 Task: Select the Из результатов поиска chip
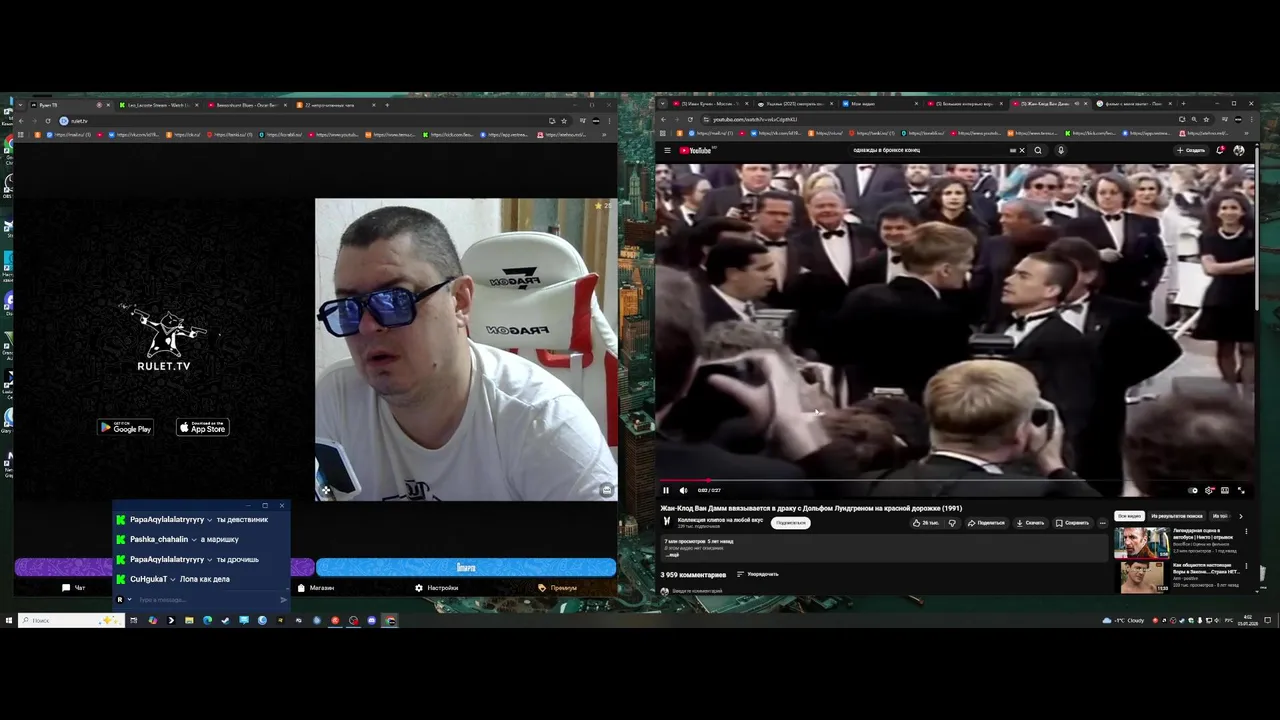tap(1177, 516)
